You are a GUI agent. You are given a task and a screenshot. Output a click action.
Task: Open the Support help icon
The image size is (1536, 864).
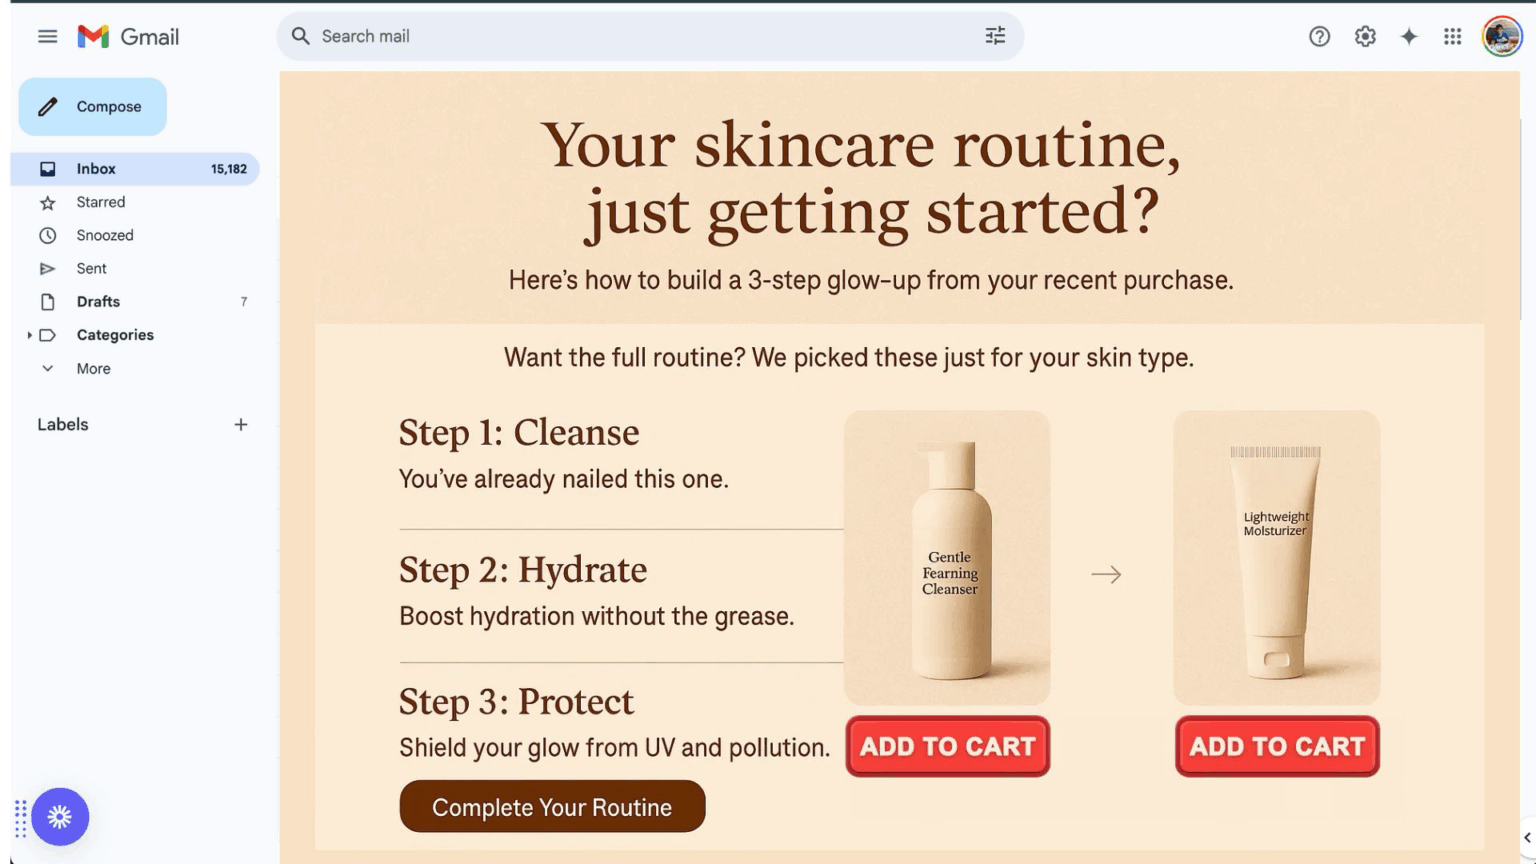[x=1319, y=37]
